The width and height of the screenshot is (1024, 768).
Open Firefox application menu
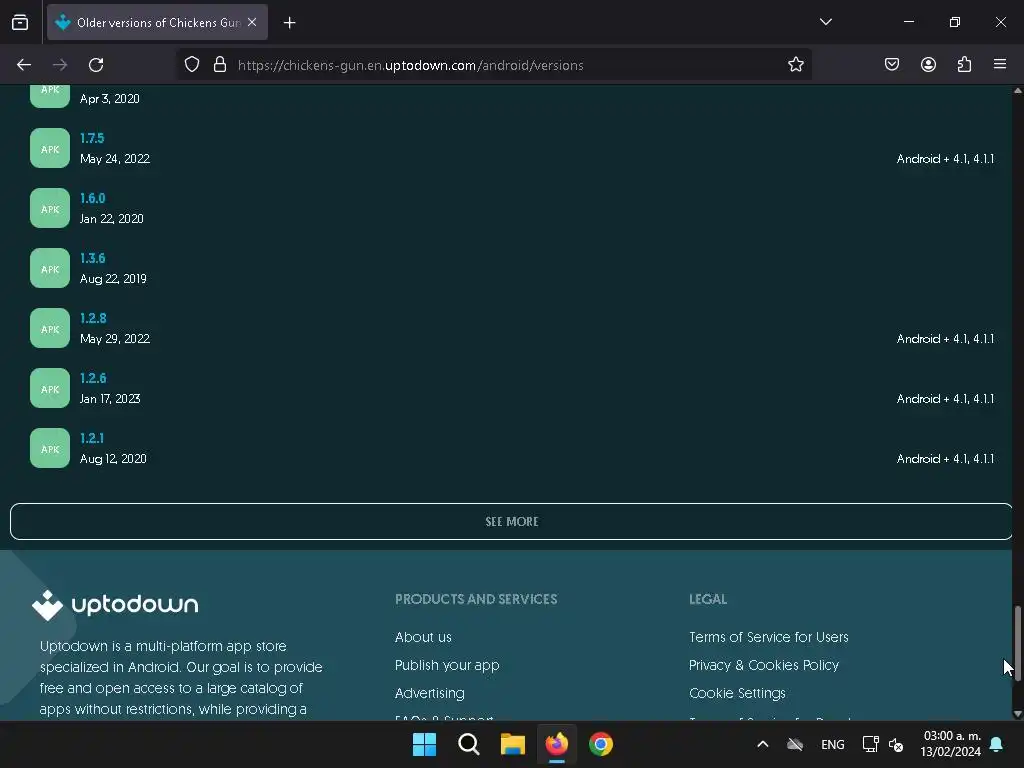(x=1000, y=65)
